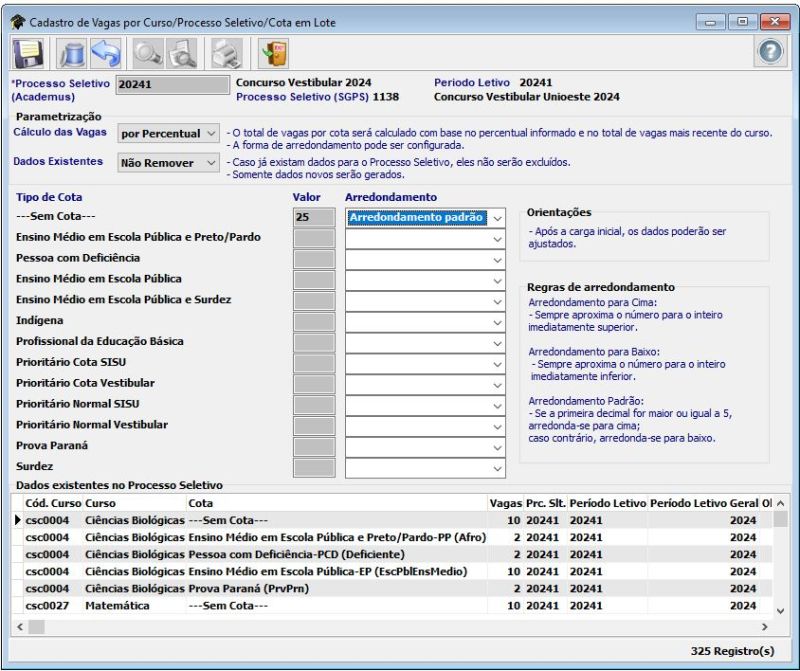
Task: Click the Sem Cota Valor field
Action: 314,216
